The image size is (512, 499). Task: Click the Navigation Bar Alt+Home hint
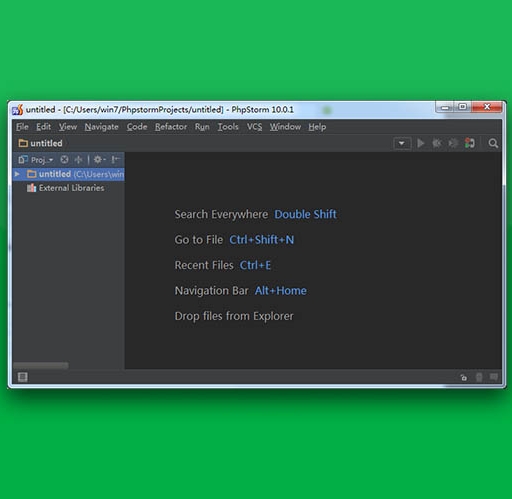pyautogui.click(x=240, y=291)
